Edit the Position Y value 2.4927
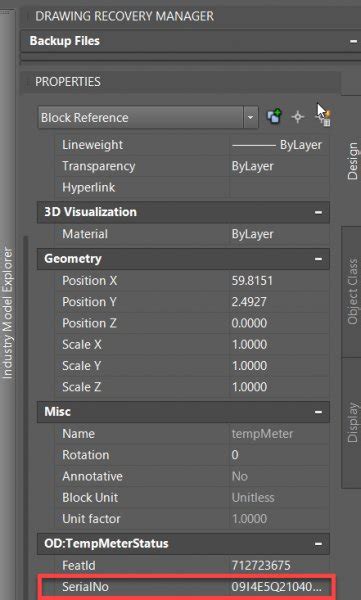 point(279,302)
